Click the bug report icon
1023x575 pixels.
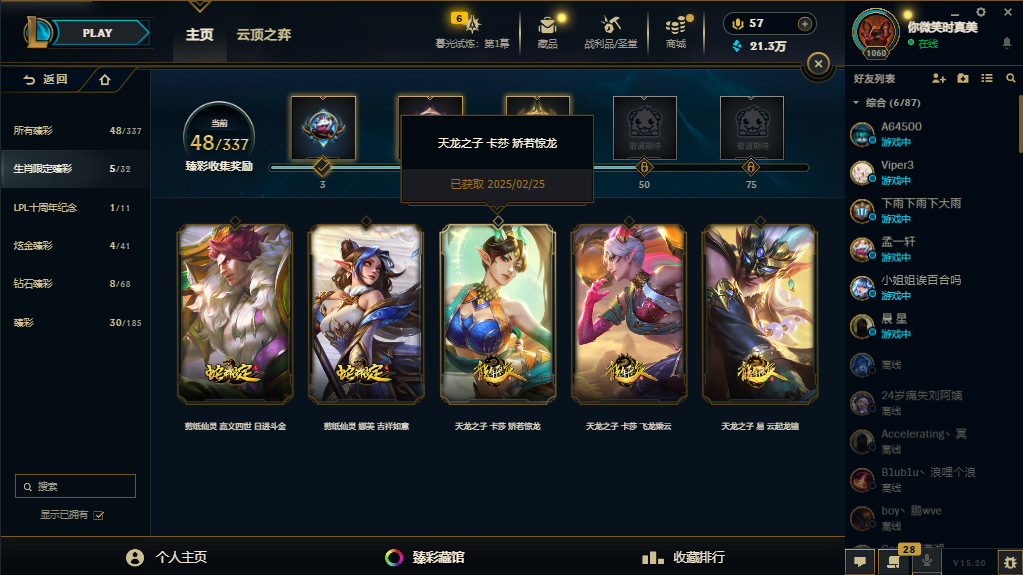(1010, 562)
